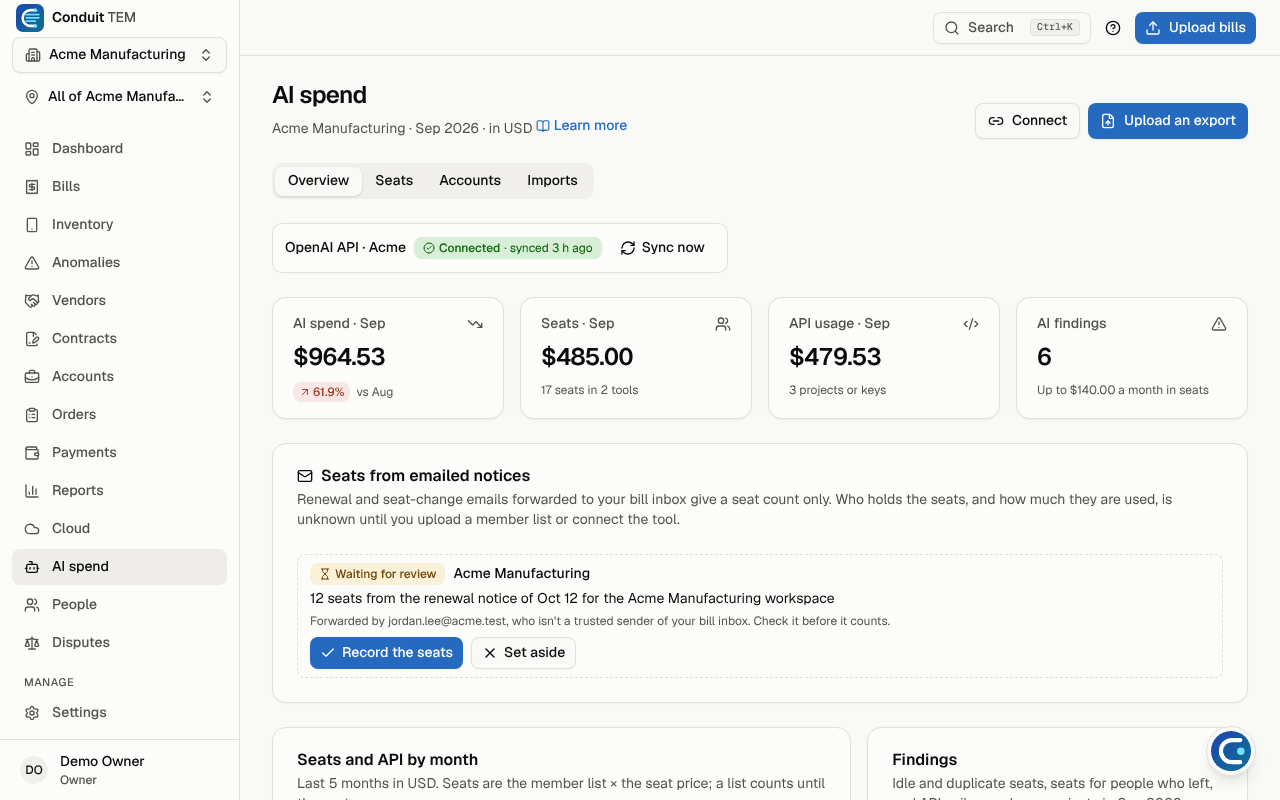The height and width of the screenshot is (800, 1280).
Task: Click the trend arrow icon on AI spend card
Action: click(475, 324)
